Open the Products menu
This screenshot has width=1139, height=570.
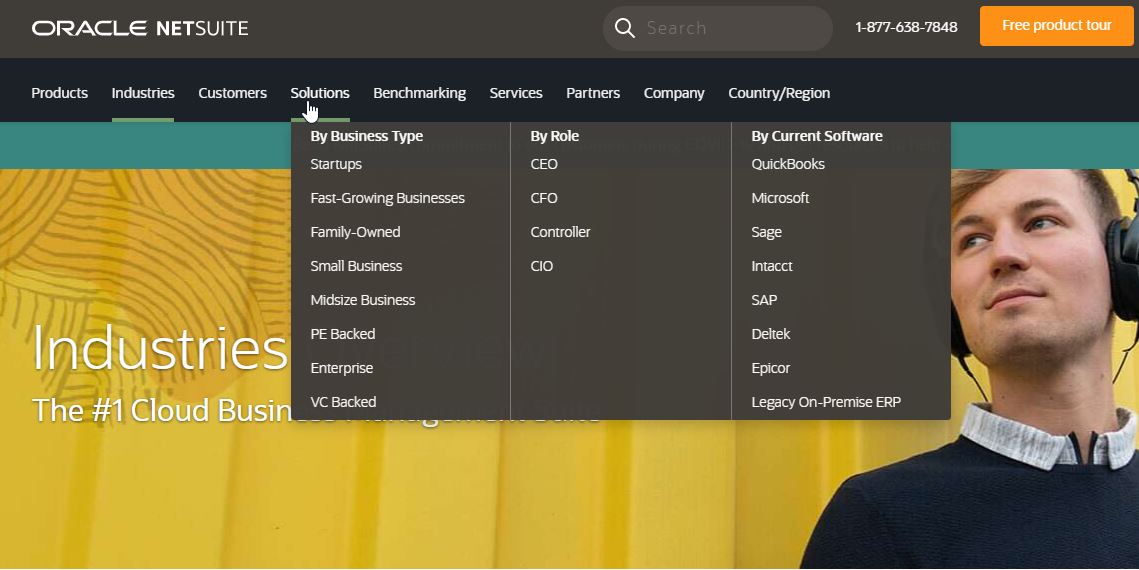(59, 93)
